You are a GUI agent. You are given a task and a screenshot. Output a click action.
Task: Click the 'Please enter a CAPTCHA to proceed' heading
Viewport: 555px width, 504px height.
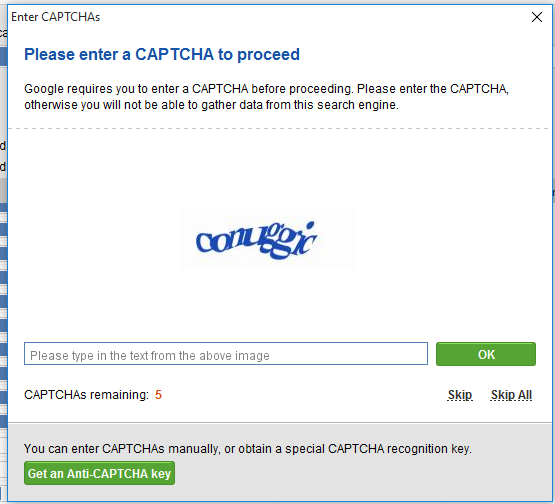pyautogui.click(x=162, y=55)
